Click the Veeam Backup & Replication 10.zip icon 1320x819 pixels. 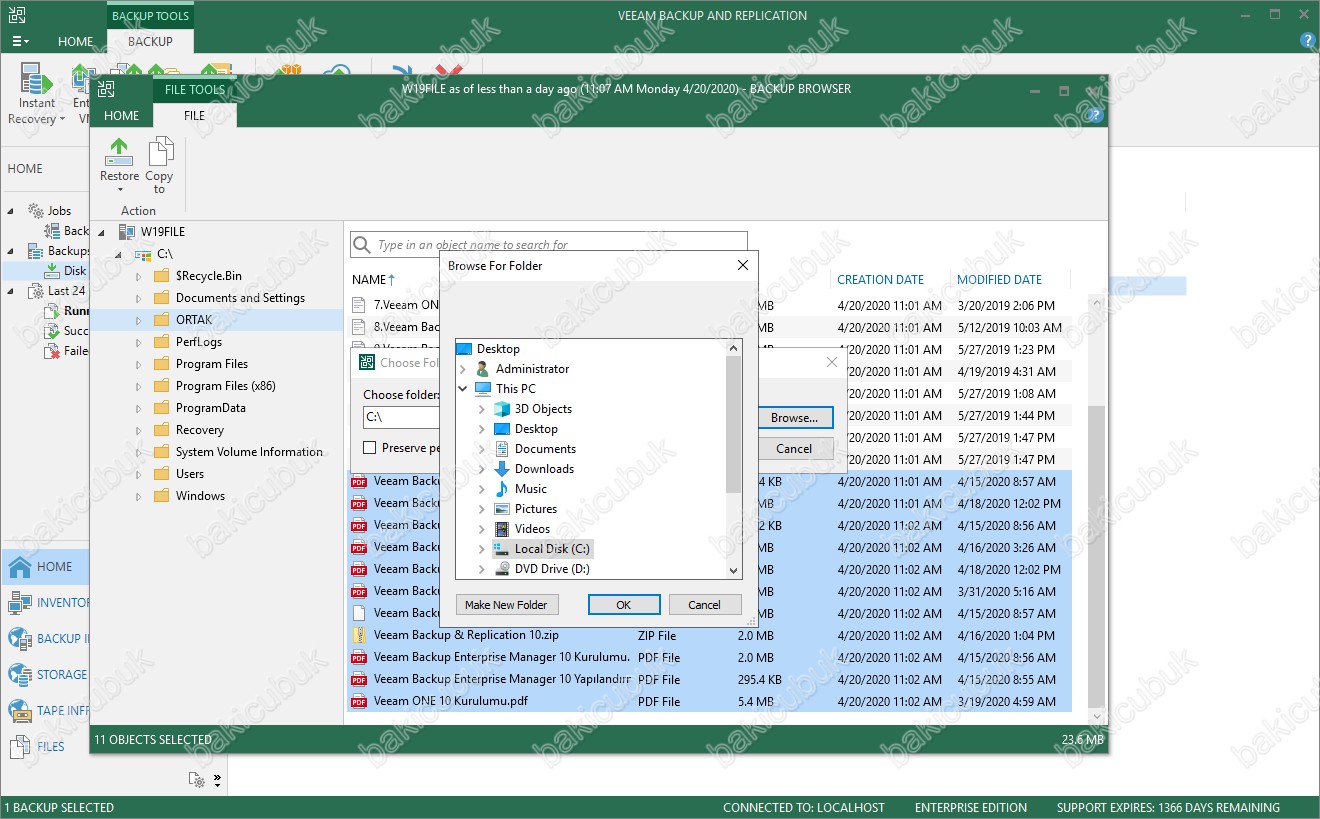[x=359, y=636]
